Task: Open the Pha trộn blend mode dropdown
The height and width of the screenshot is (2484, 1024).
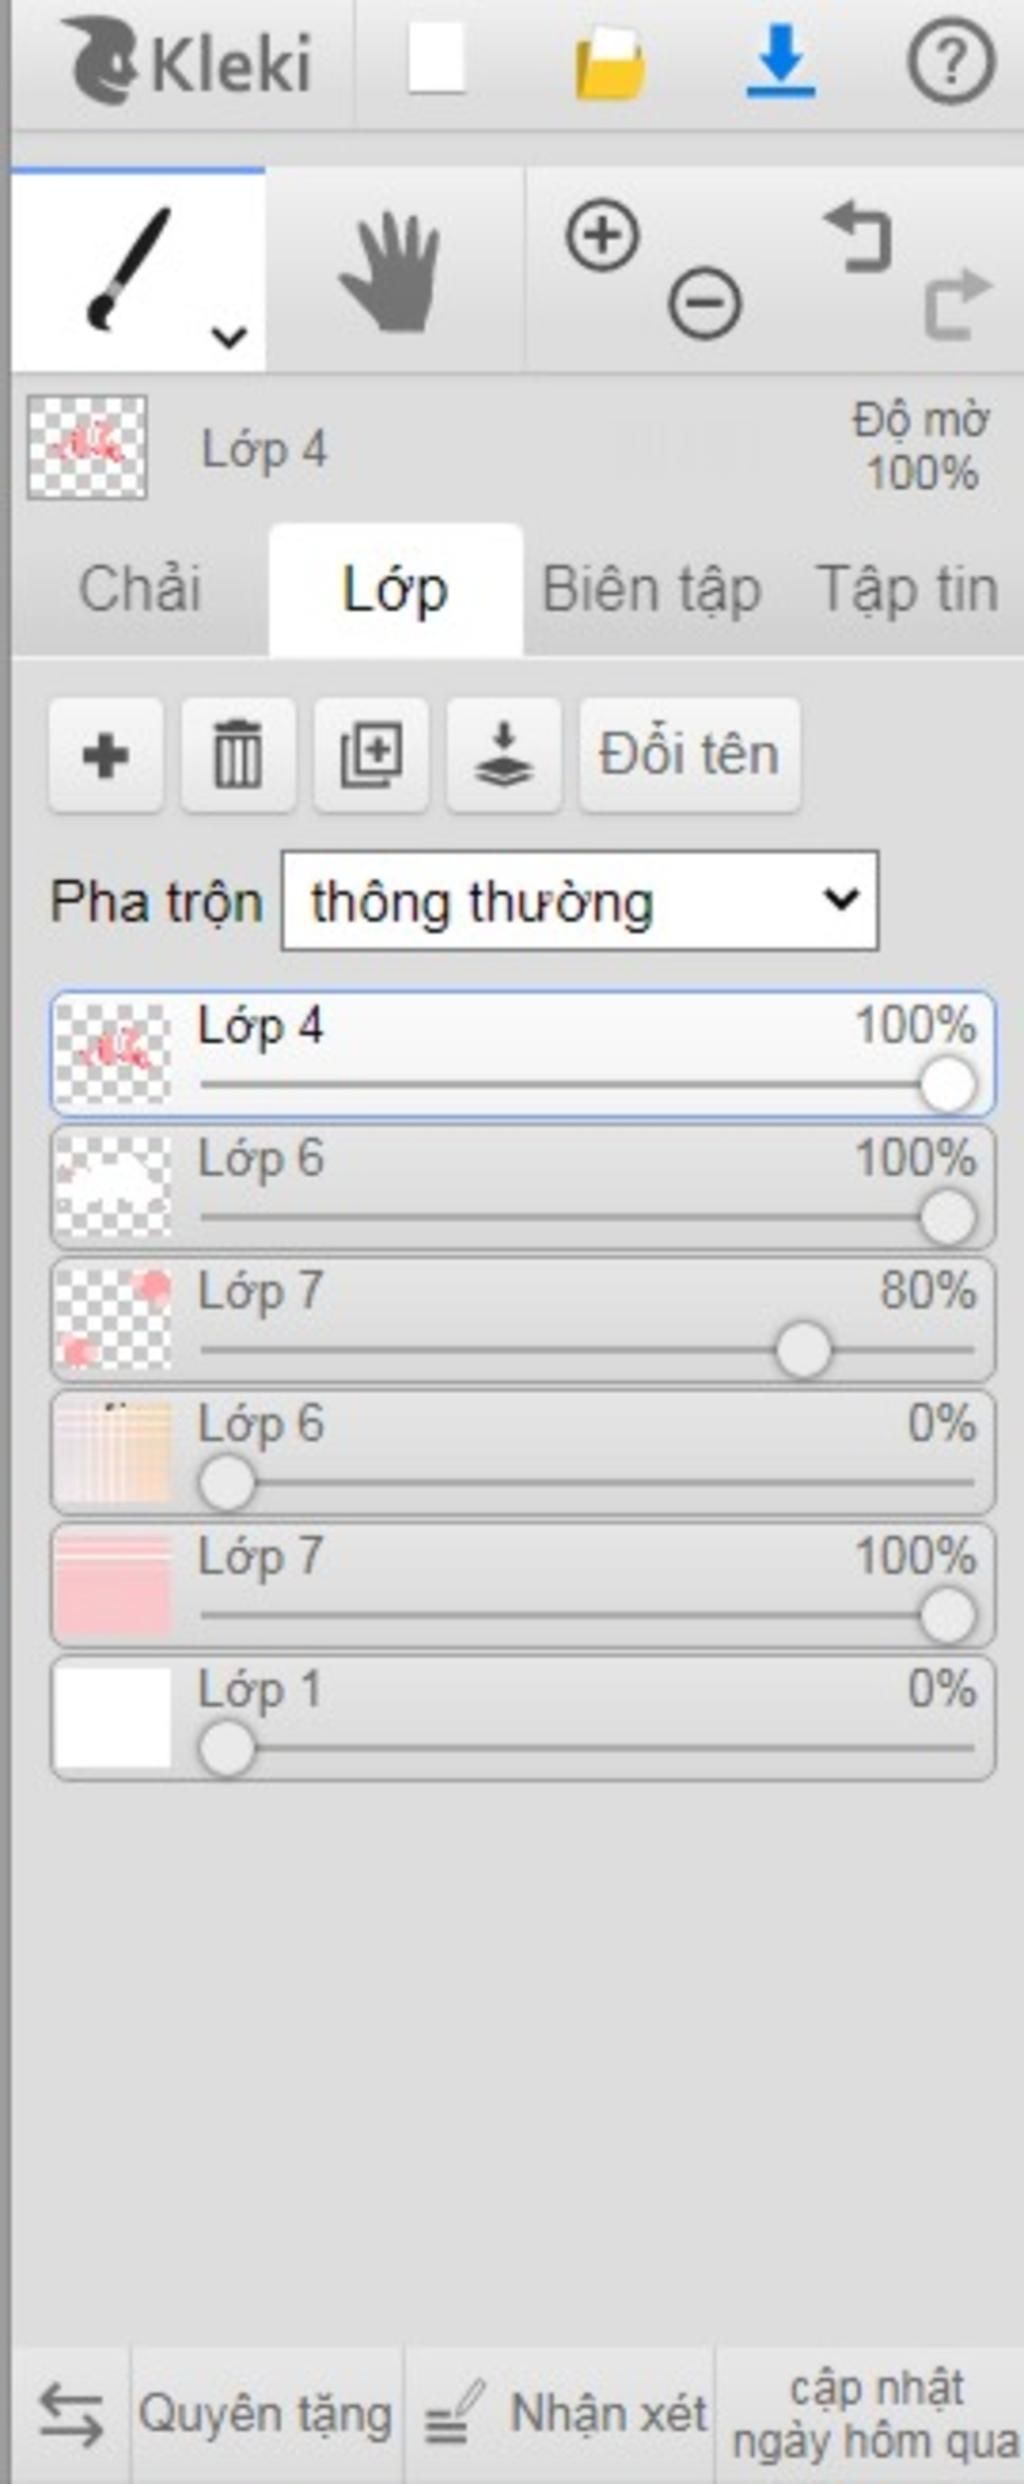Action: [x=580, y=900]
